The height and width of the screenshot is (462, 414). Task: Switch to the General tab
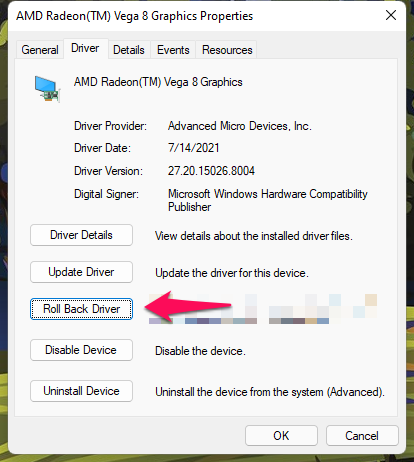(40, 50)
